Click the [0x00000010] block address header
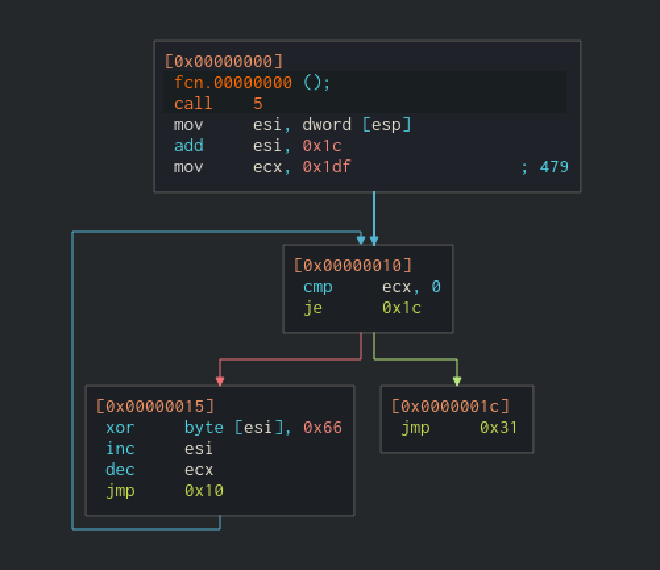This screenshot has height=570, width=660. coord(352,265)
